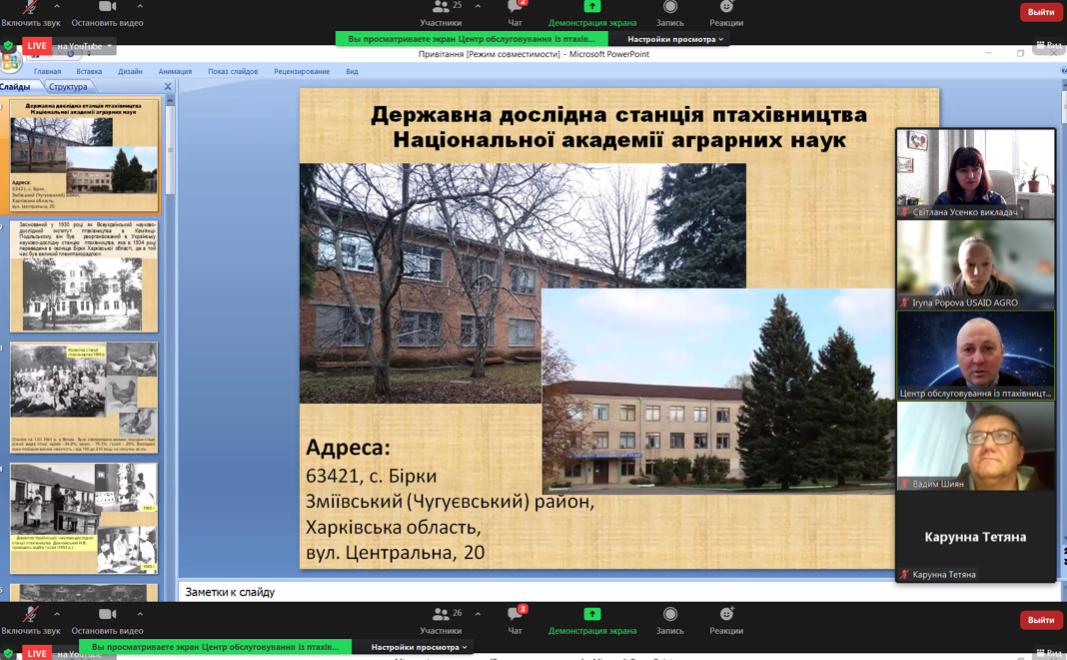Switch to the Анимация ribbon tab
1067x660 pixels.
coord(175,71)
